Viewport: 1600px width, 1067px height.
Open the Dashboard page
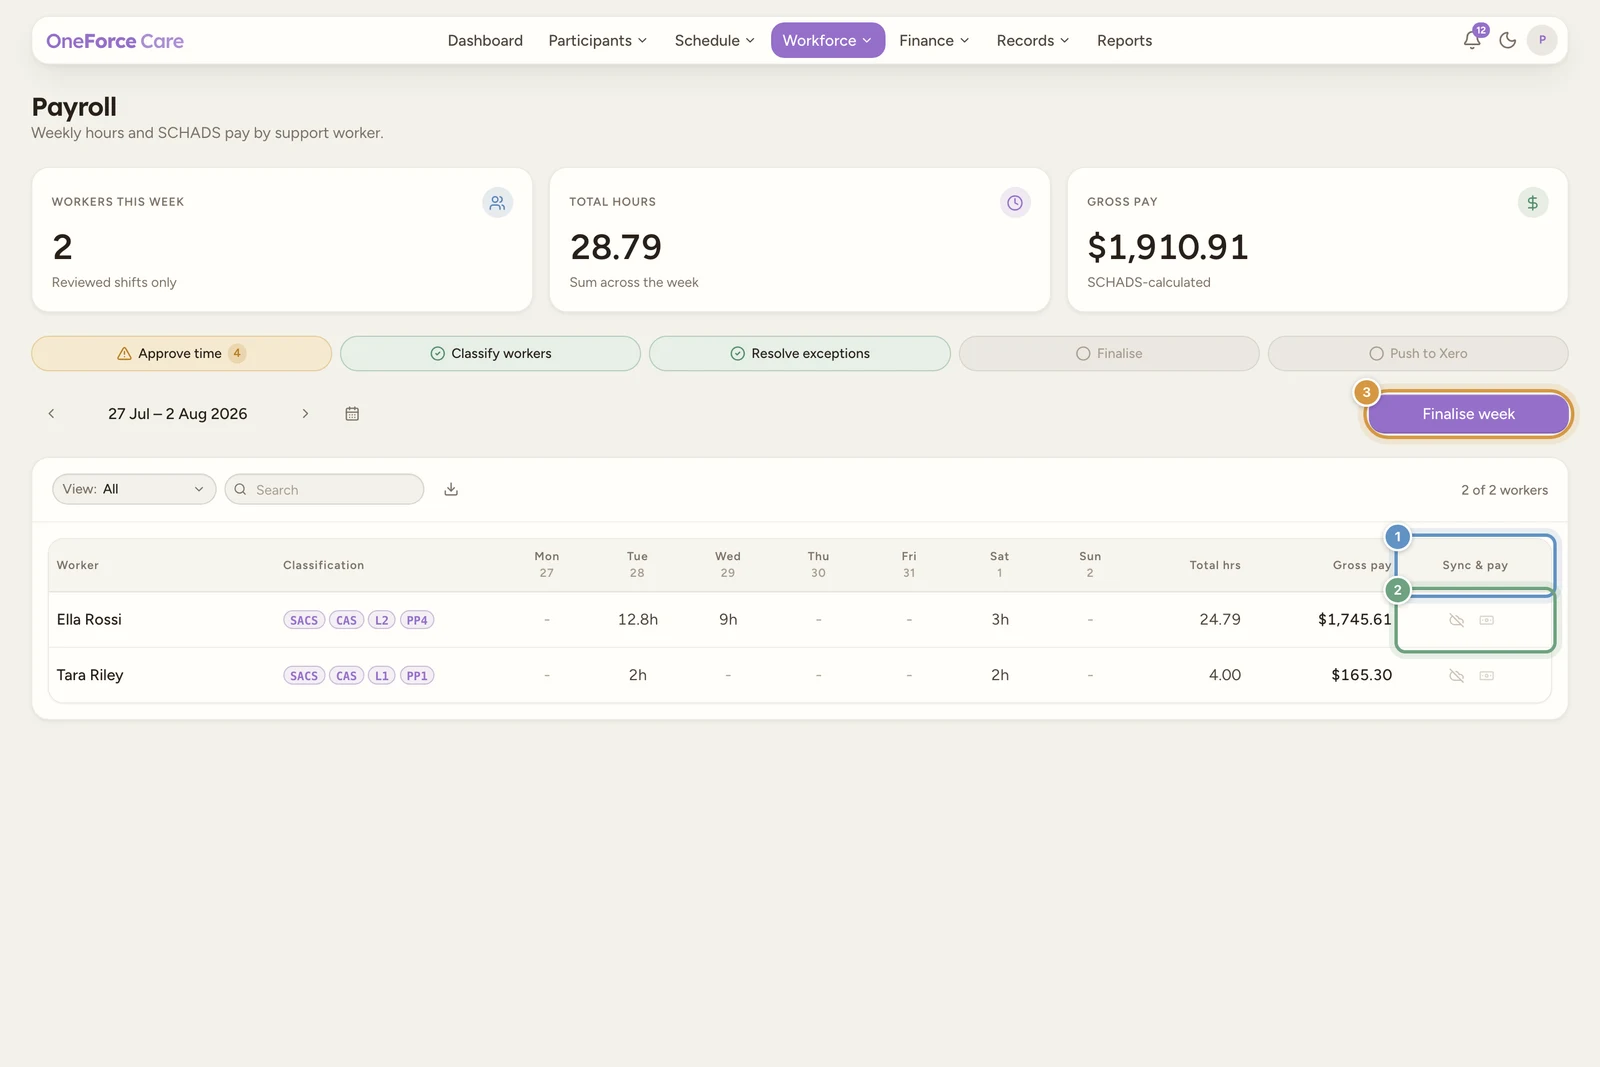pos(485,41)
